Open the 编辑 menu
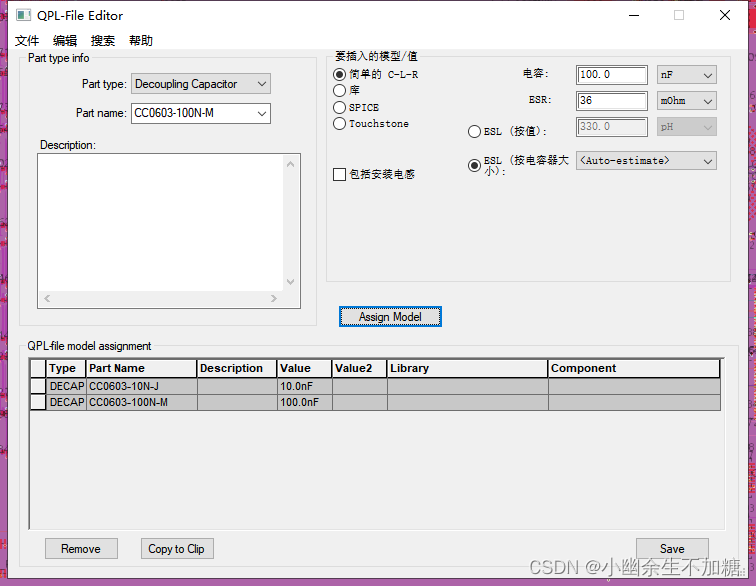Image resolution: width=756 pixels, height=586 pixels. 65,41
